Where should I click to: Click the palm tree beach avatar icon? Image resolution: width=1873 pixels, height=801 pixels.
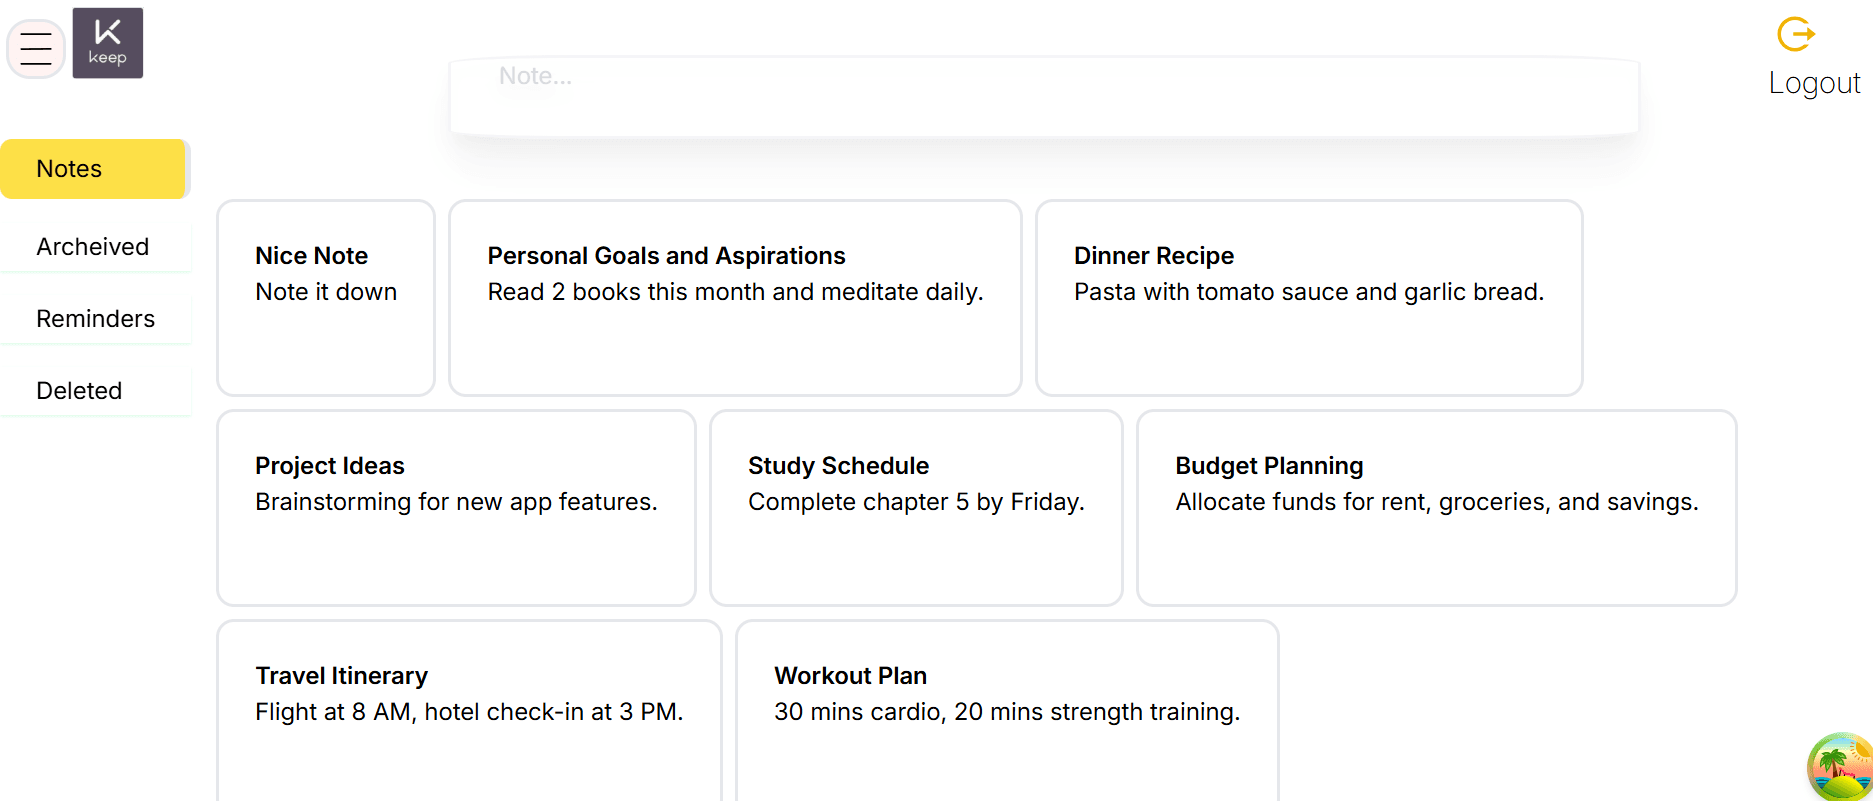tap(1841, 767)
